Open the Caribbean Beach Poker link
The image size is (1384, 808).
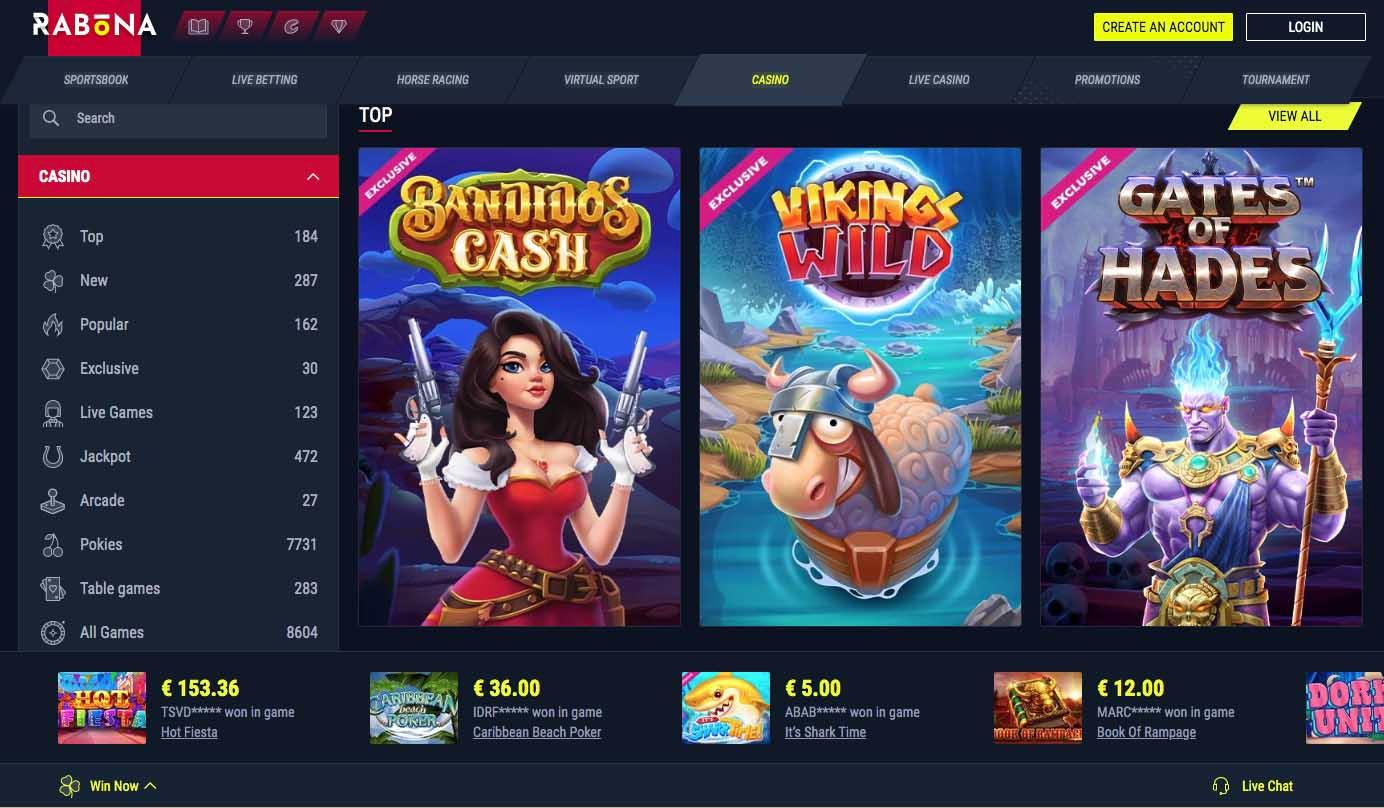click(537, 732)
